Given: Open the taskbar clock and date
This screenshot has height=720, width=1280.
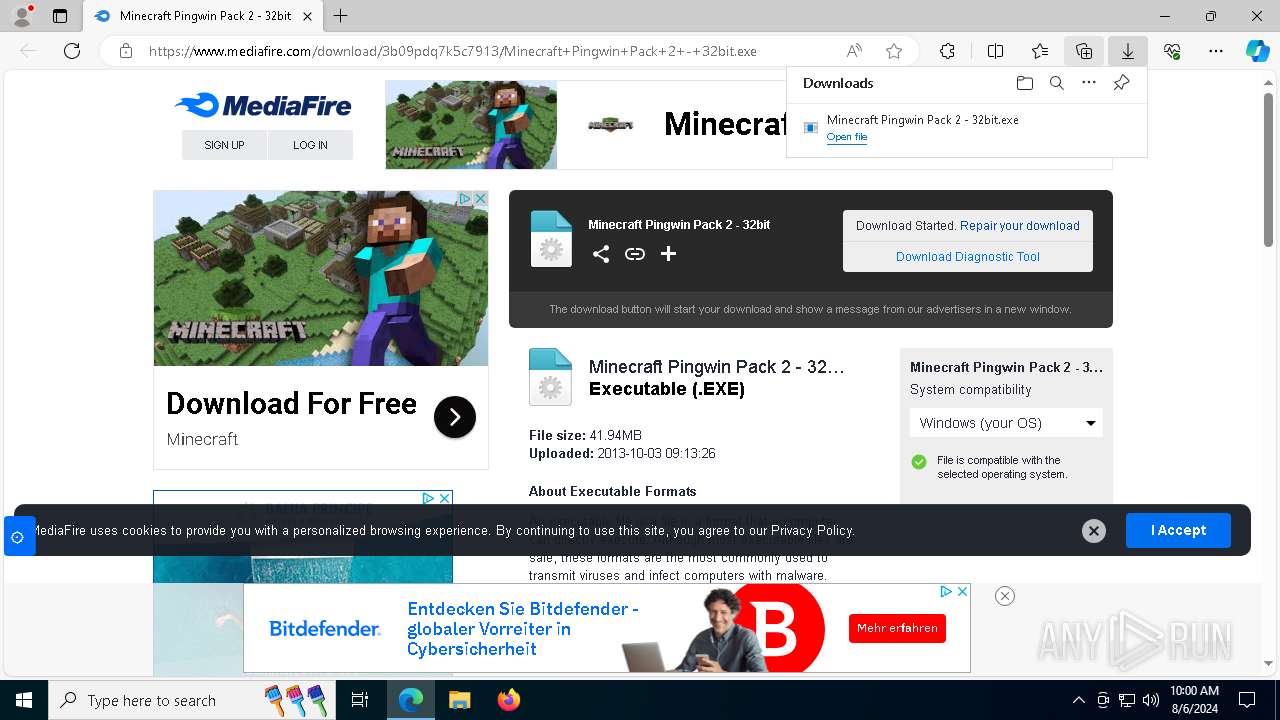Looking at the screenshot, I should (x=1194, y=700).
